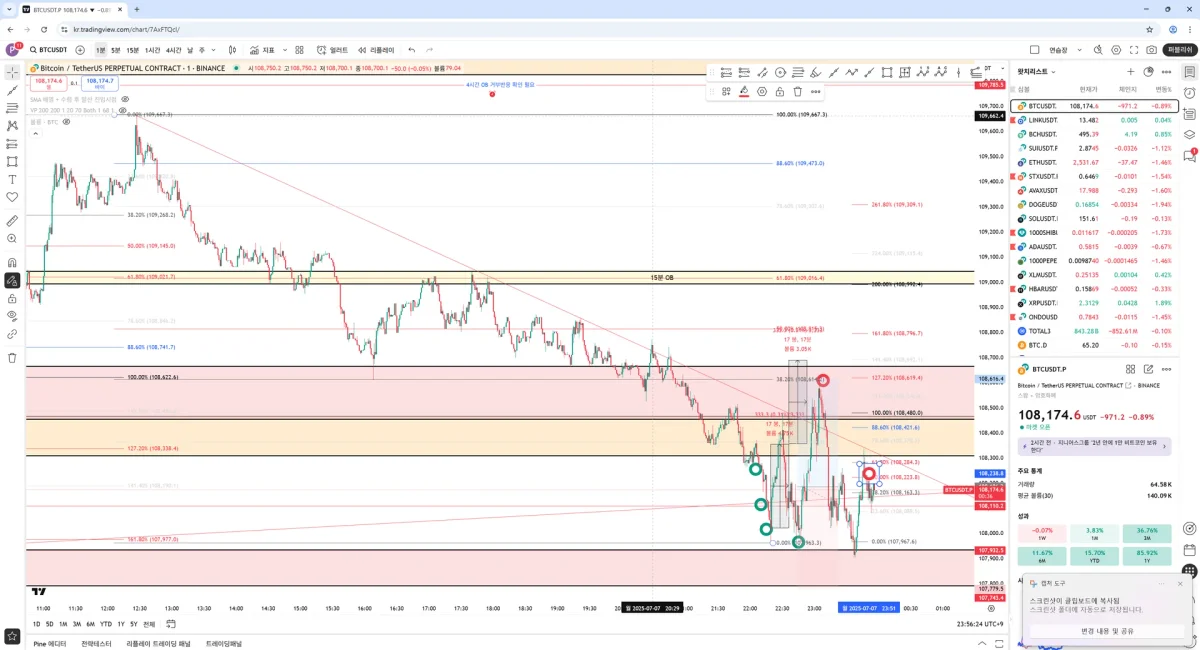Toggle hide all drawings eye icon
The width and height of the screenshot is (1200, 650).
pos(12,316)
